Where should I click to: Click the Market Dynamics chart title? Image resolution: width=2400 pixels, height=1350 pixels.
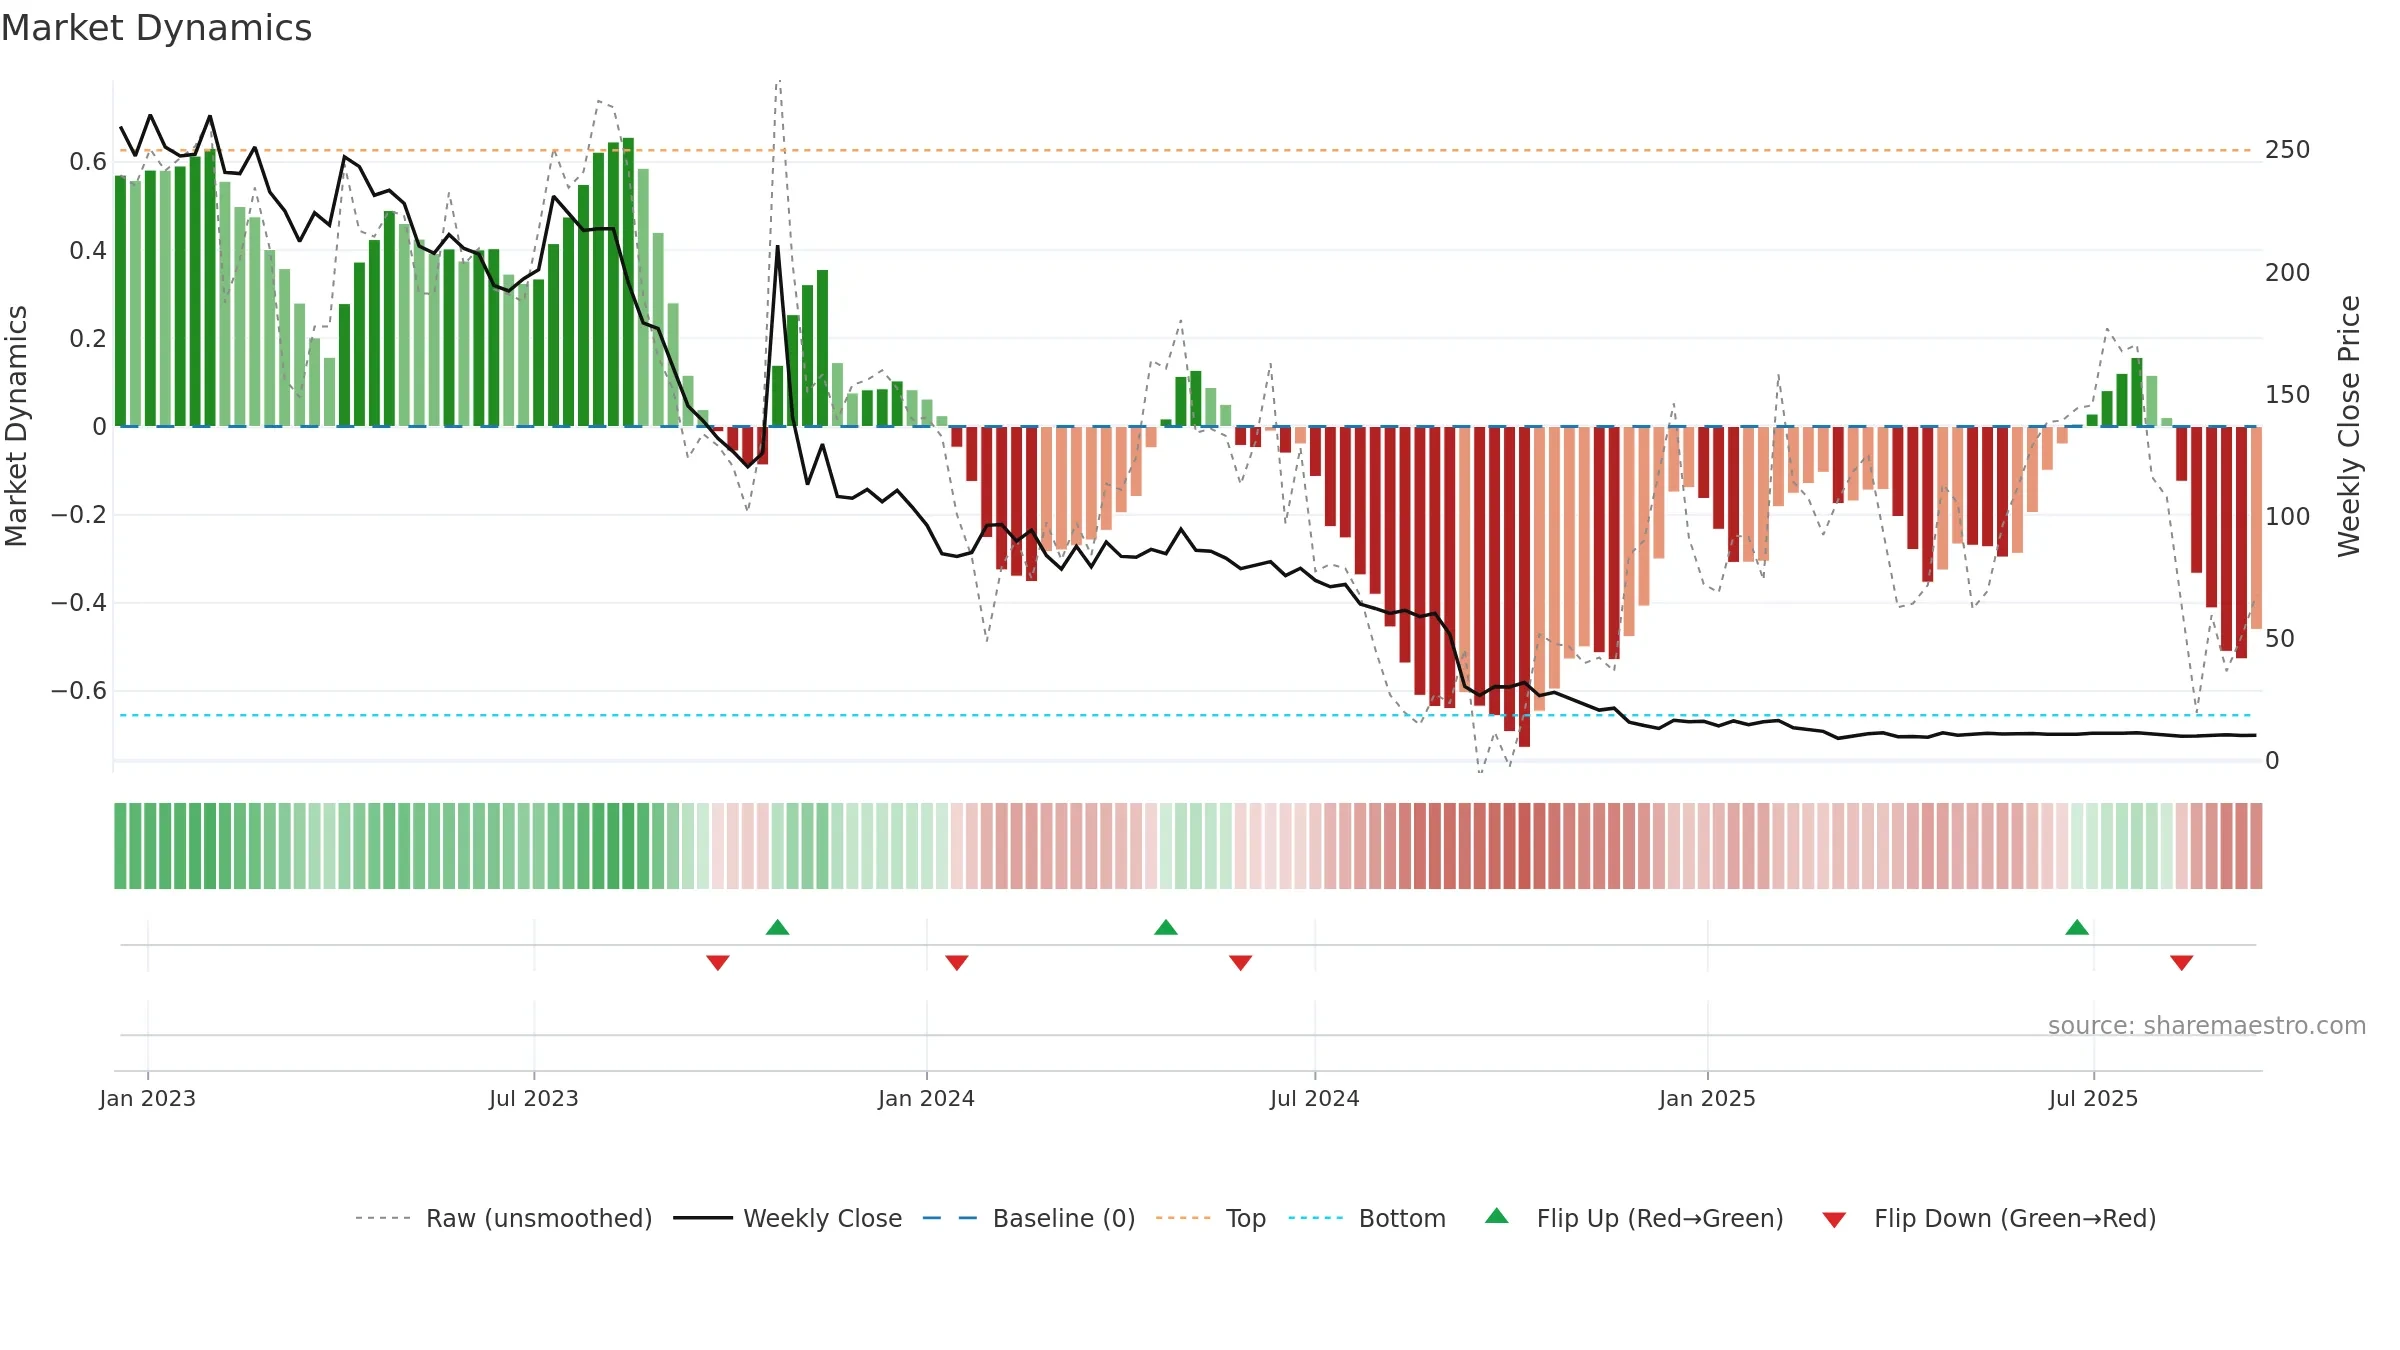(x=157, y=28)
